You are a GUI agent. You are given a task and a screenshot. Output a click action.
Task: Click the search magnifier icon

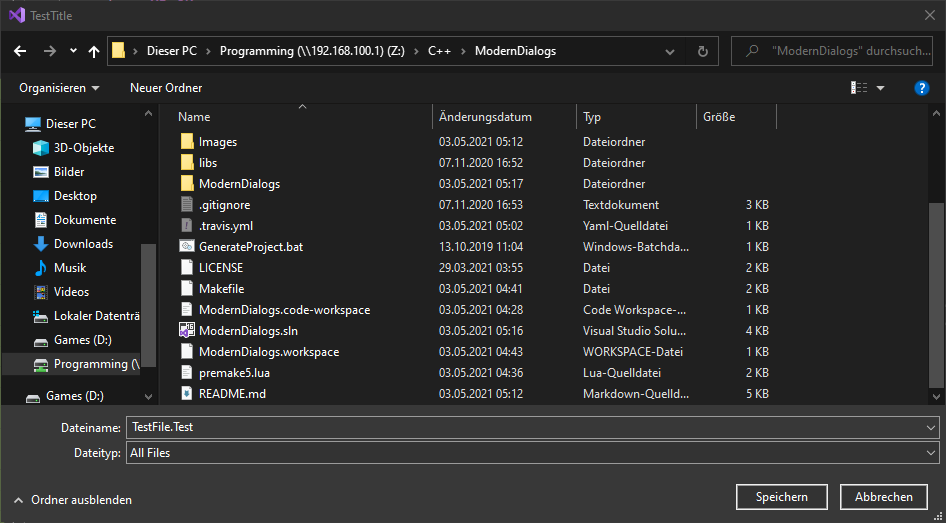[x=752, y=51]
